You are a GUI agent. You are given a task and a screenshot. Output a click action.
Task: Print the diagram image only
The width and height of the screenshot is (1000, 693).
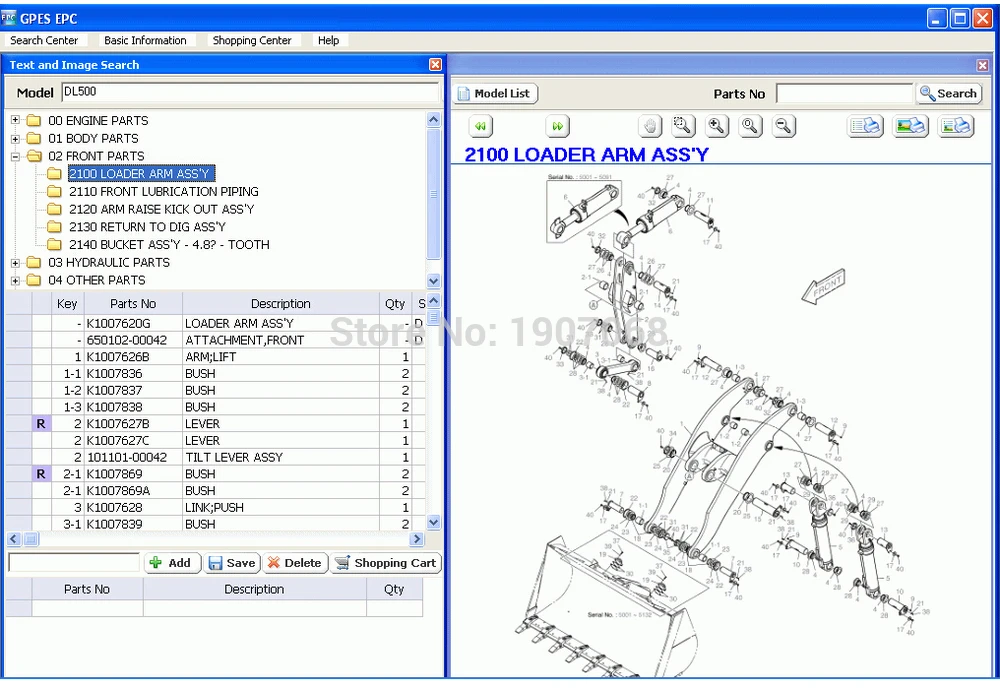(x=911, y=126)
